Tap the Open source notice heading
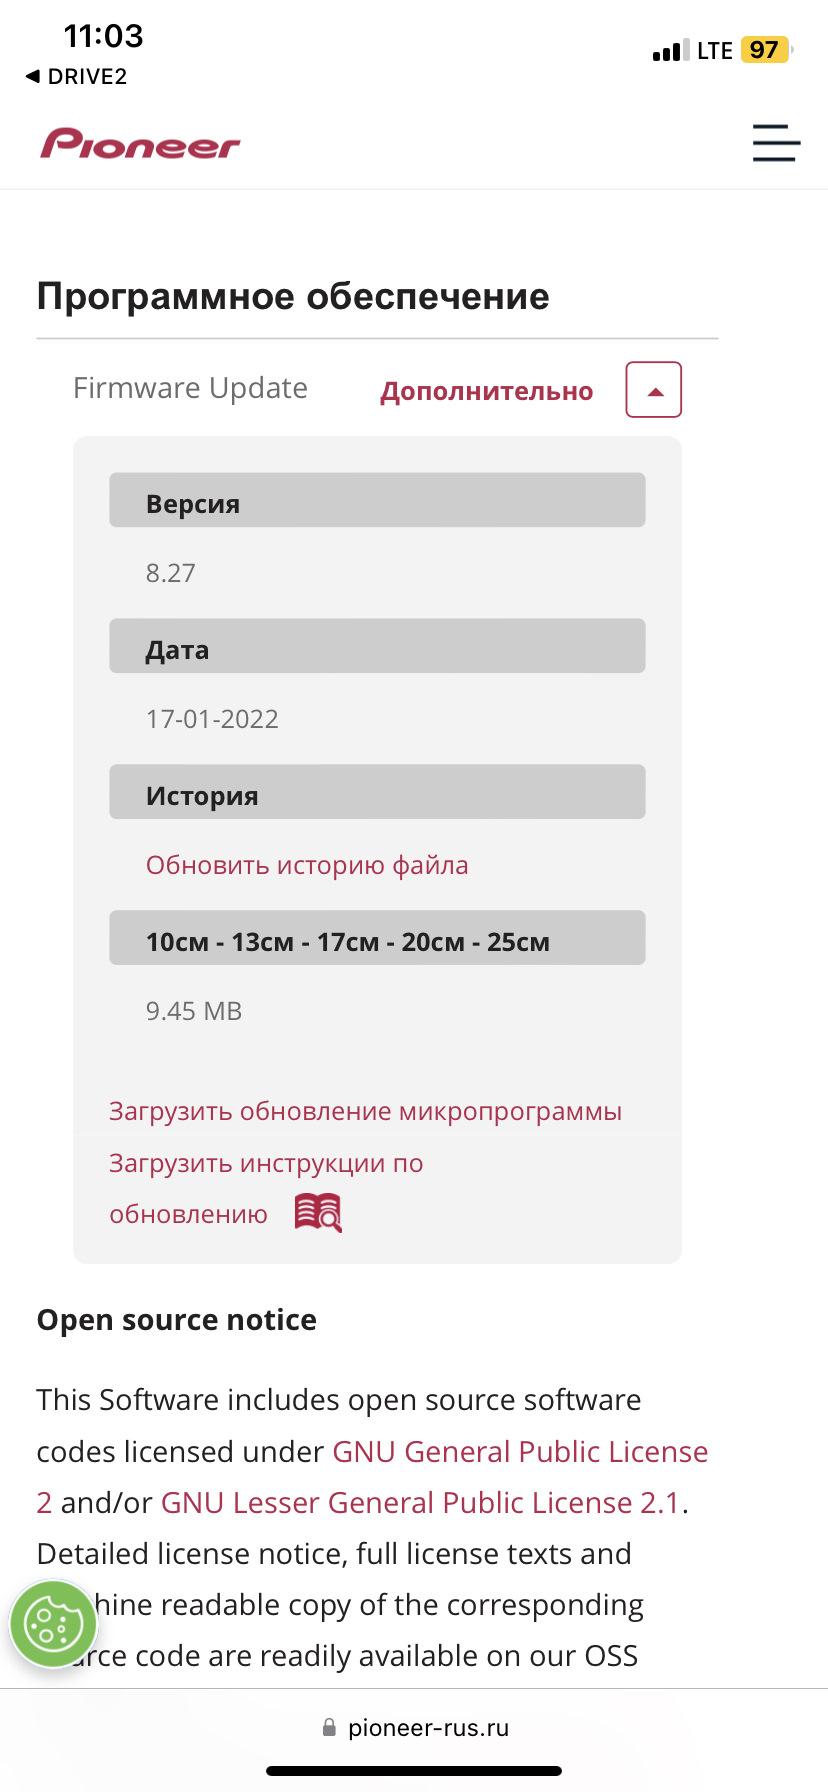This screenshot has height=1792, width=828. (x=177, y=1320)
